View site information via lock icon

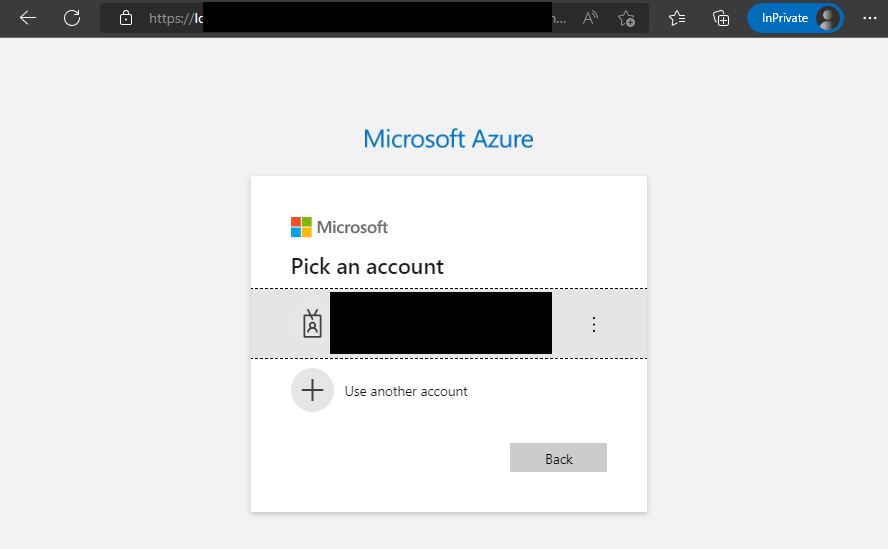point(125,18)
